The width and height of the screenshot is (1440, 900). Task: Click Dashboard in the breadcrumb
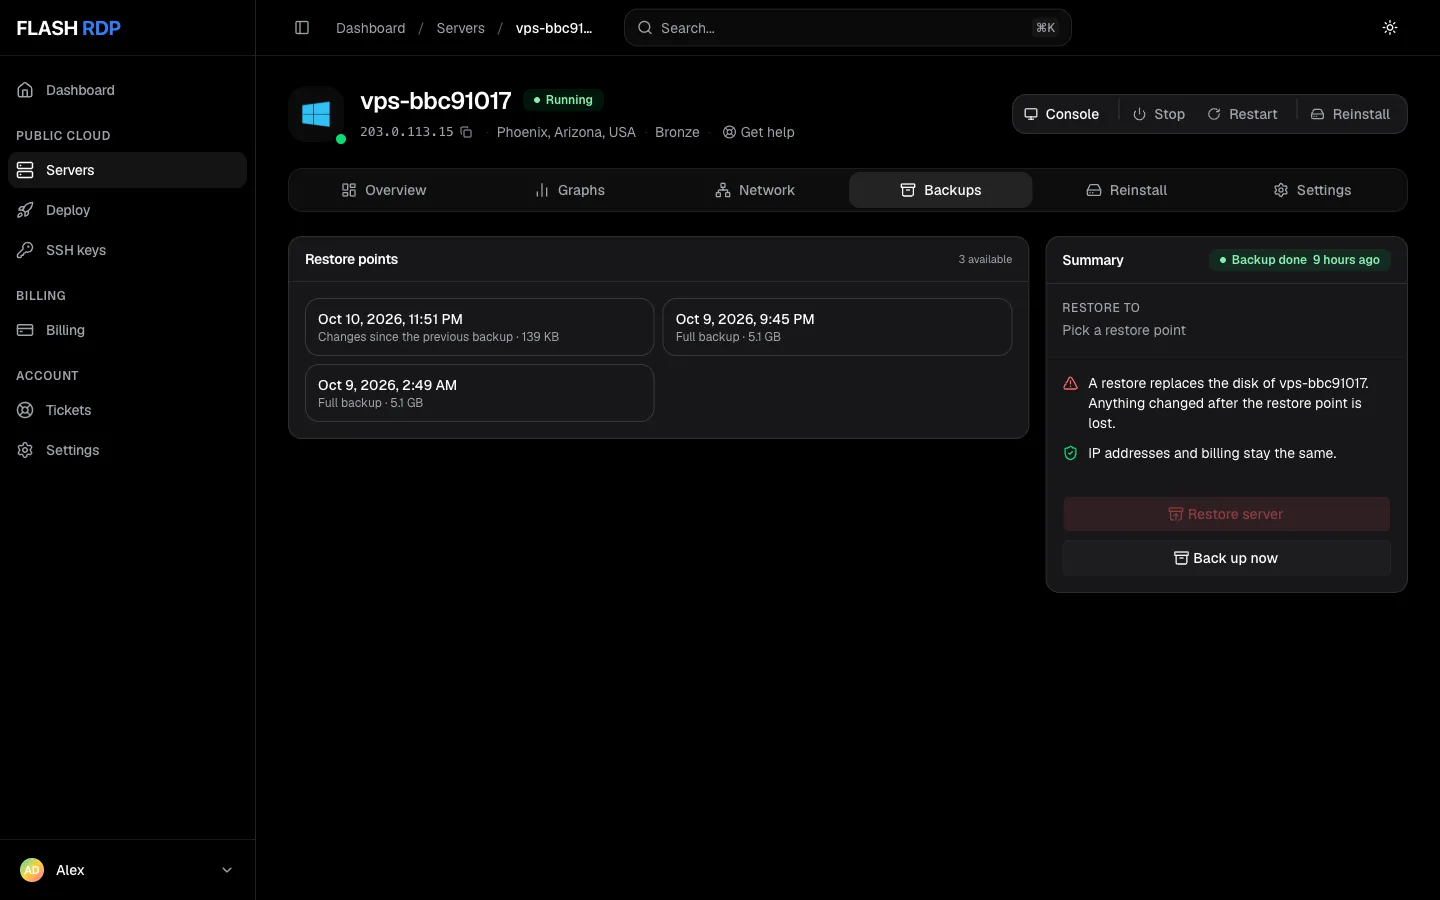(x=371, y=28)
